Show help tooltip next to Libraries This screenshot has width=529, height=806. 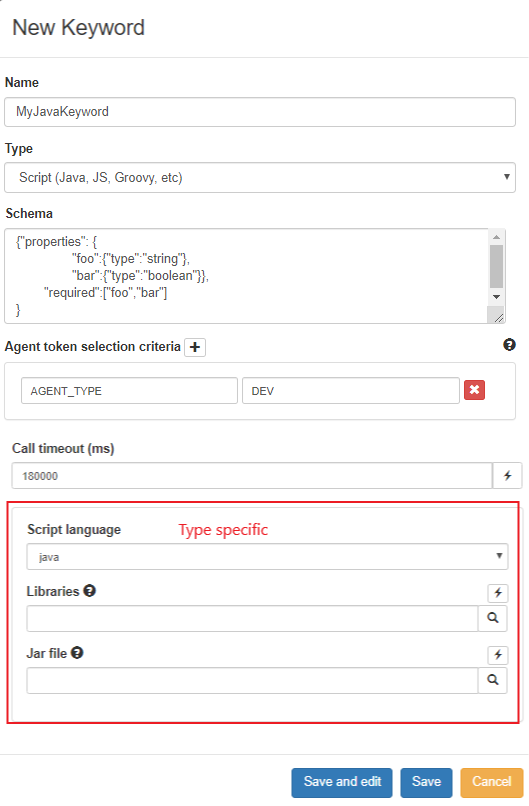(89, 591)
